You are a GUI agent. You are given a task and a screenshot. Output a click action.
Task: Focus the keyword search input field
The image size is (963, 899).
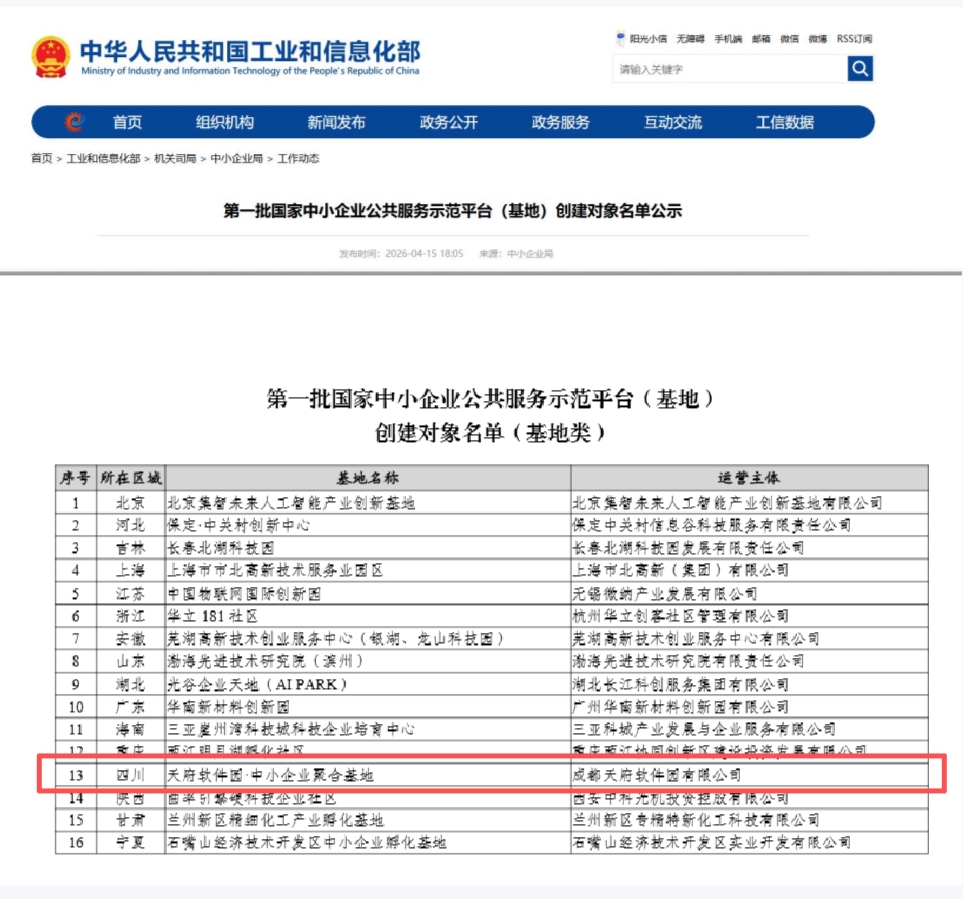(x=730, y=69)
